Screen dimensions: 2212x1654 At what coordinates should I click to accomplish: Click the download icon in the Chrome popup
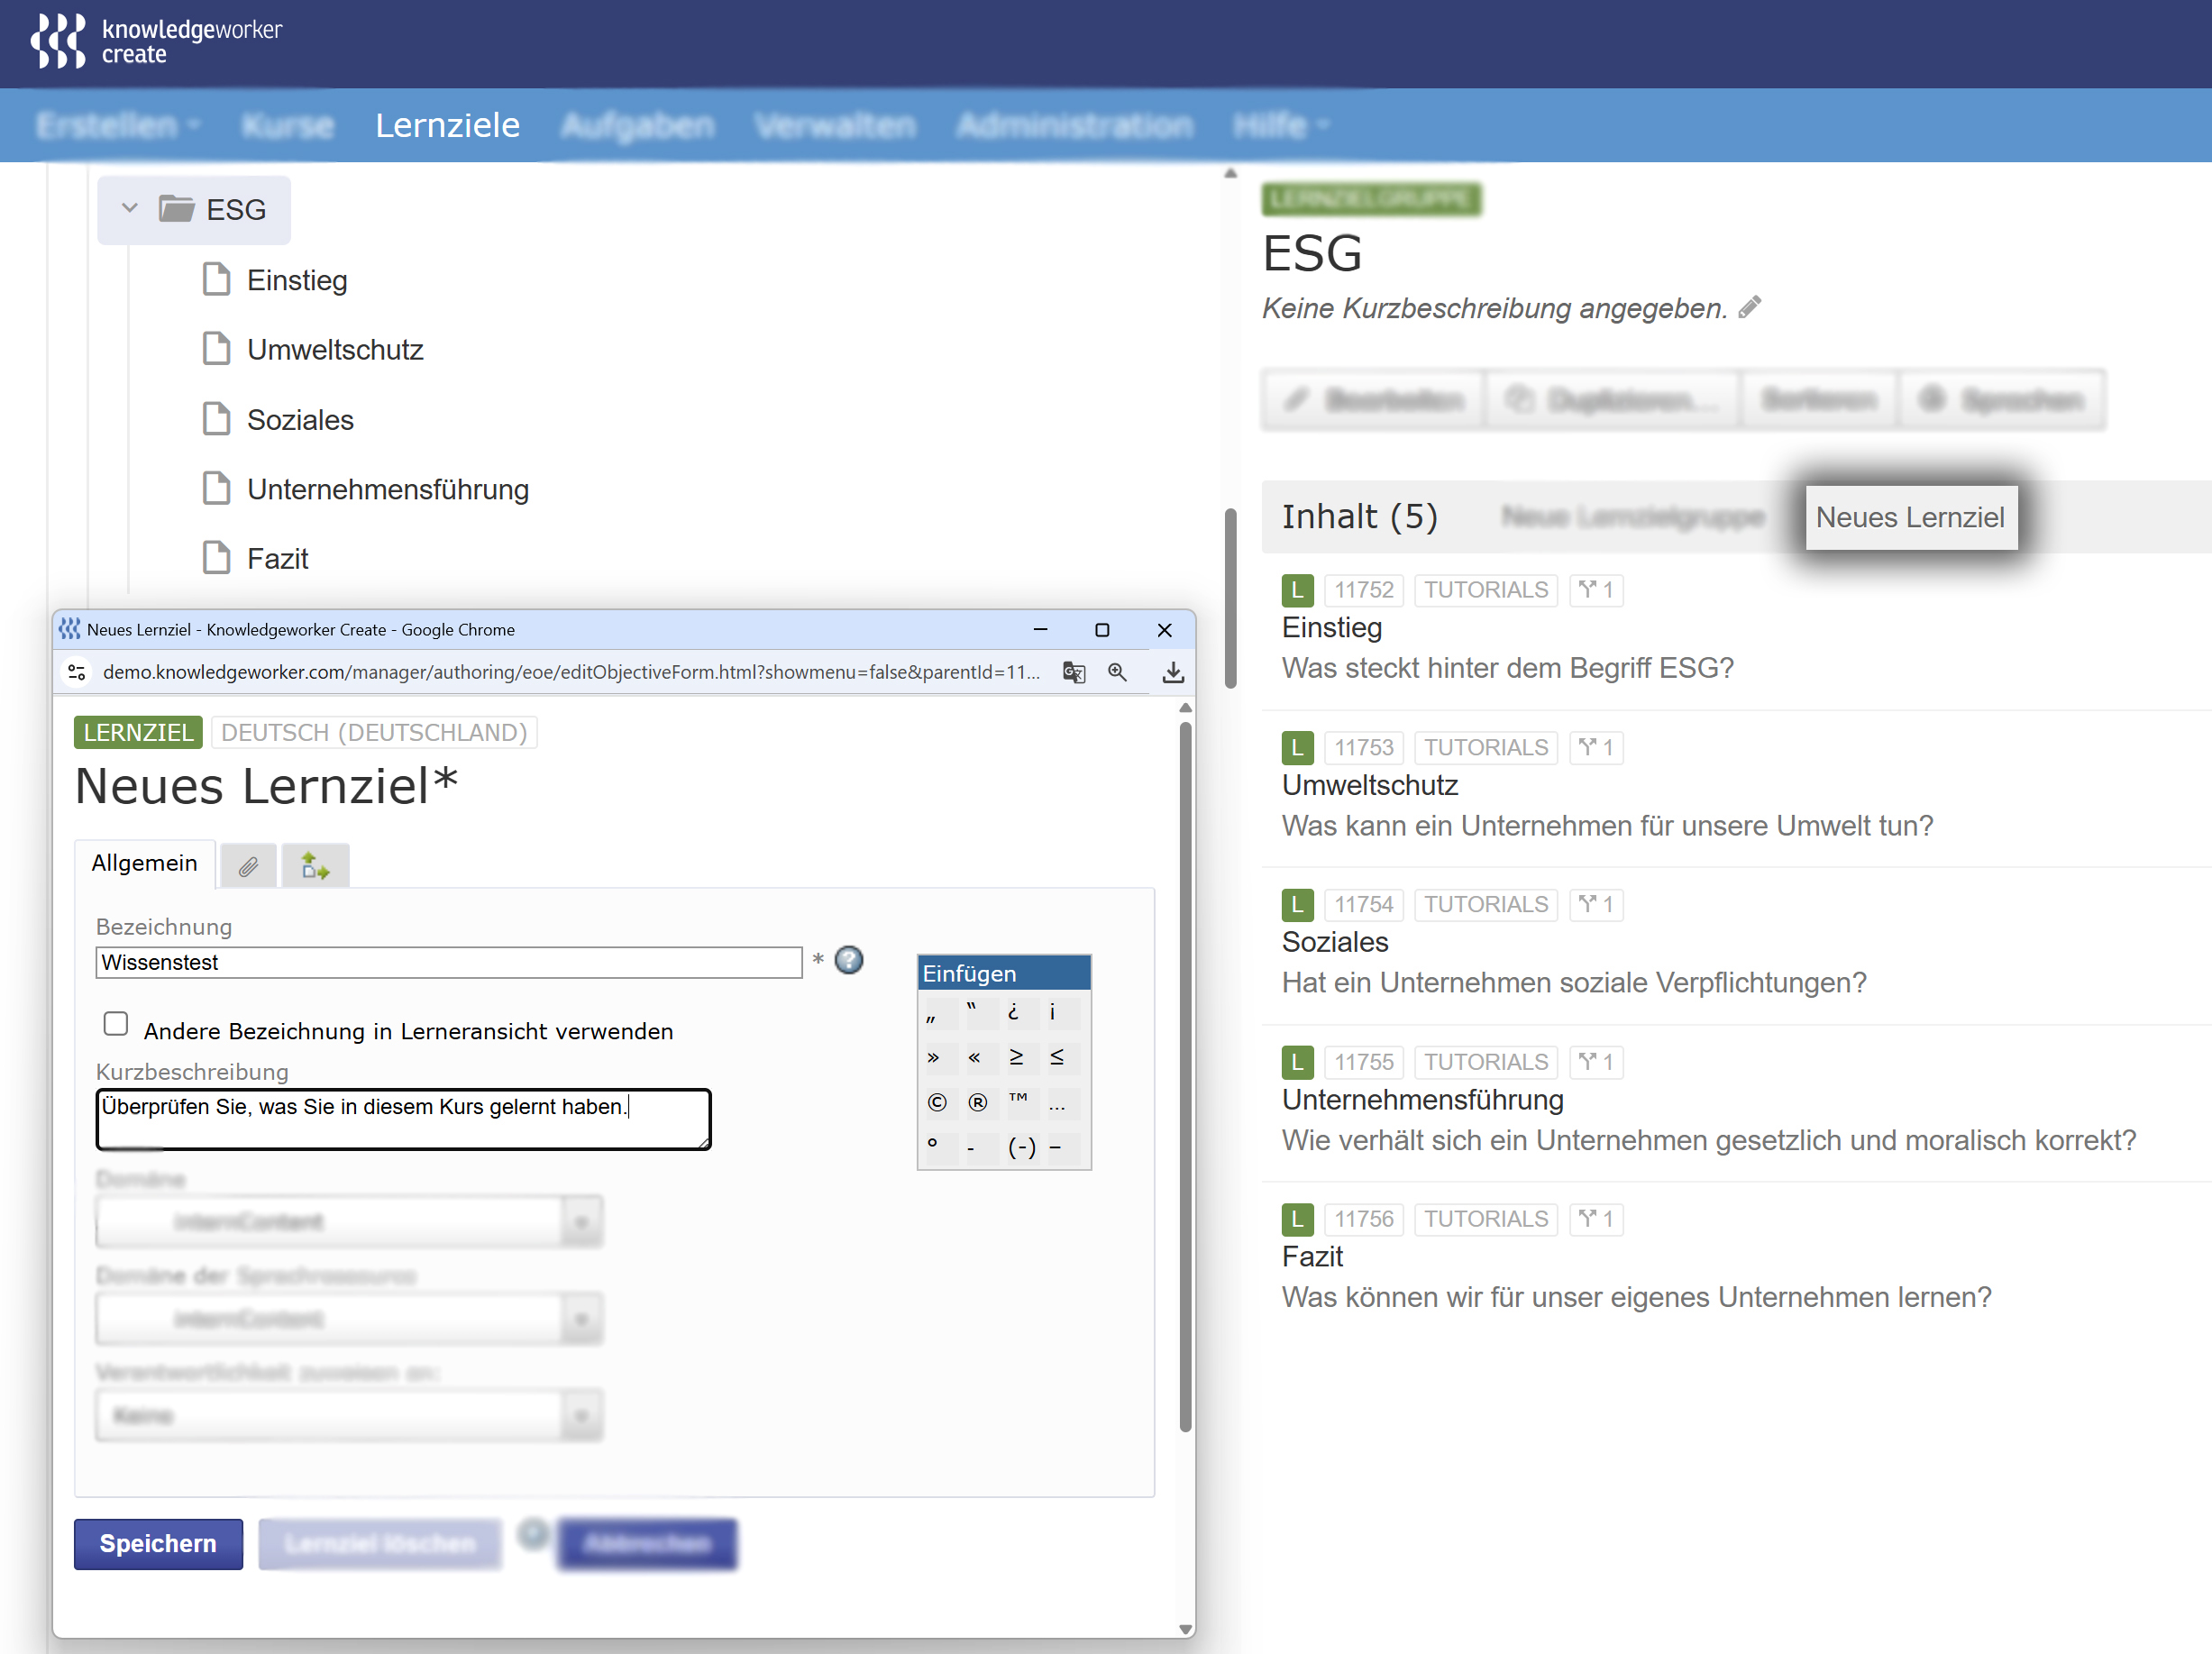[x=1173, y=672]
